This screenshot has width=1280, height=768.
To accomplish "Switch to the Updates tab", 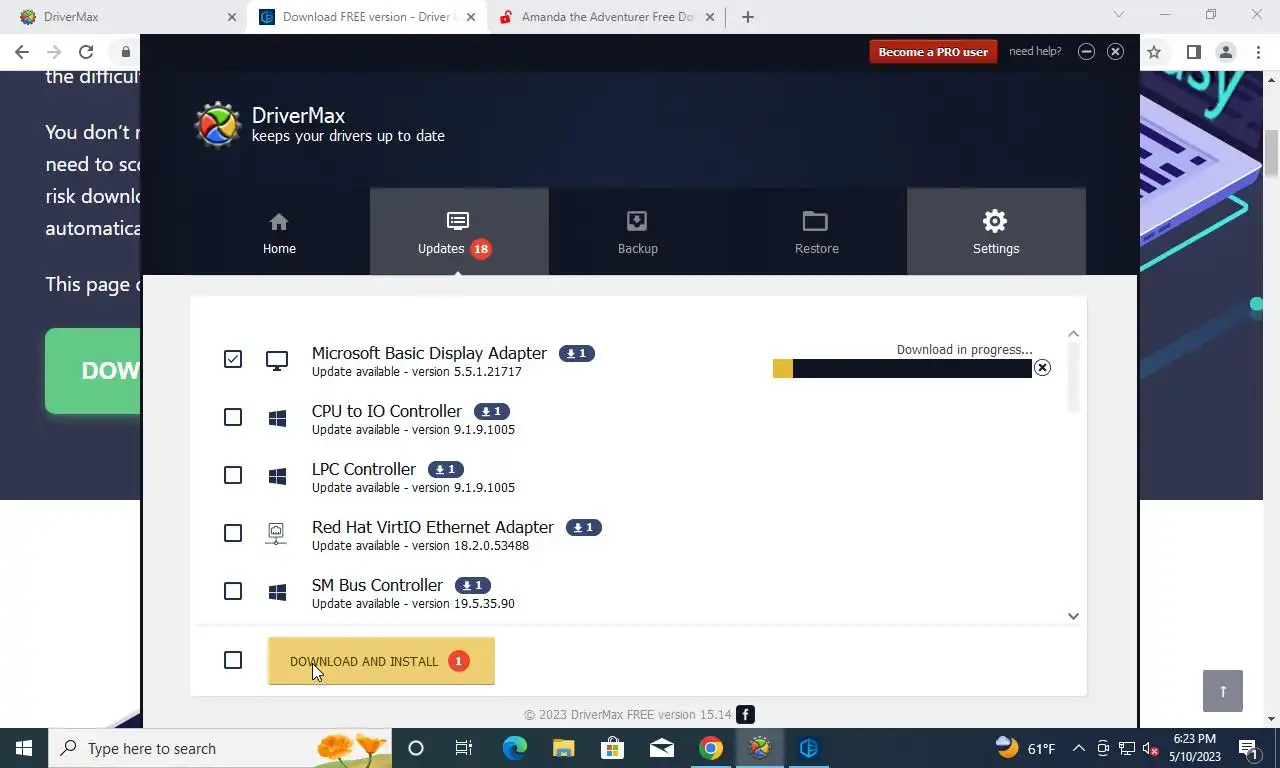I will pyautogui.click(x=458, y=232).
